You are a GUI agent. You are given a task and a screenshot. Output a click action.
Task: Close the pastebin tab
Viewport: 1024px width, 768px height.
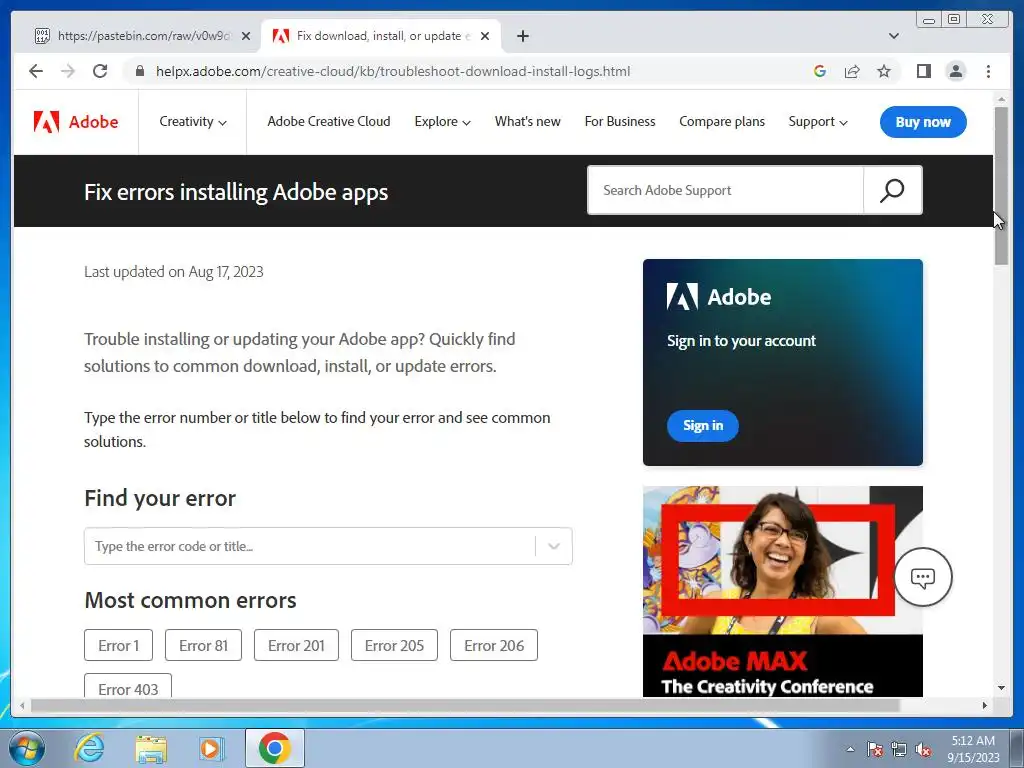246,36
